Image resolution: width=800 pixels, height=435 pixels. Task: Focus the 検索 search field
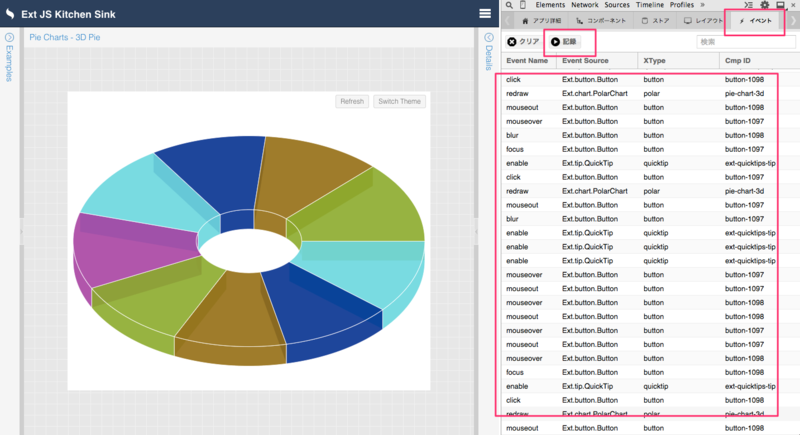point(745,42)
